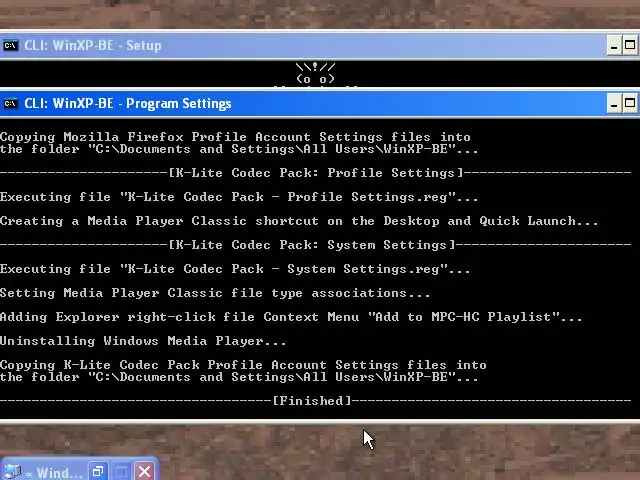Select the "CLI: WinXP-BE - Program Settings" title bar
Image resolution: width=640 pixels, height=480 pixels.
point(320,104)
